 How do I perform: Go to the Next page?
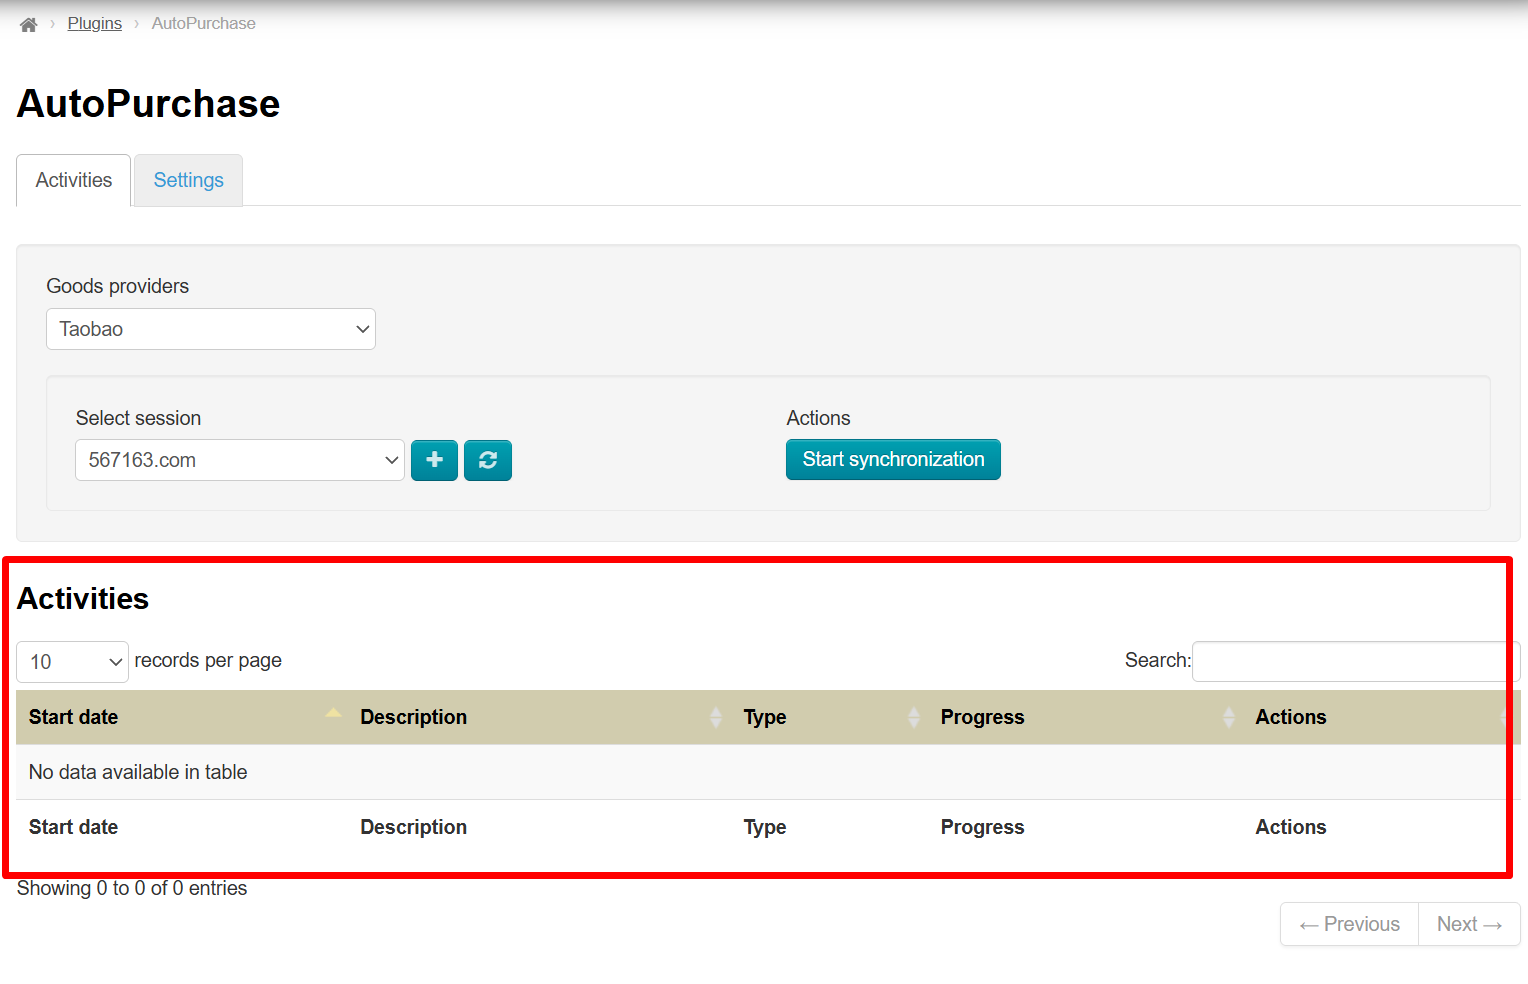(x=1469, y=924)
